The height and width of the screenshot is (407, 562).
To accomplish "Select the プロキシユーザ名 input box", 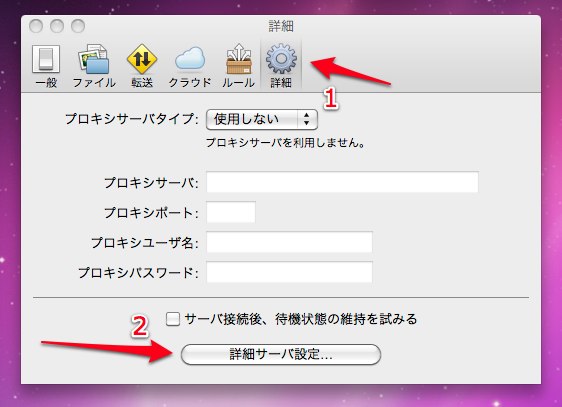I will (289, 242).
